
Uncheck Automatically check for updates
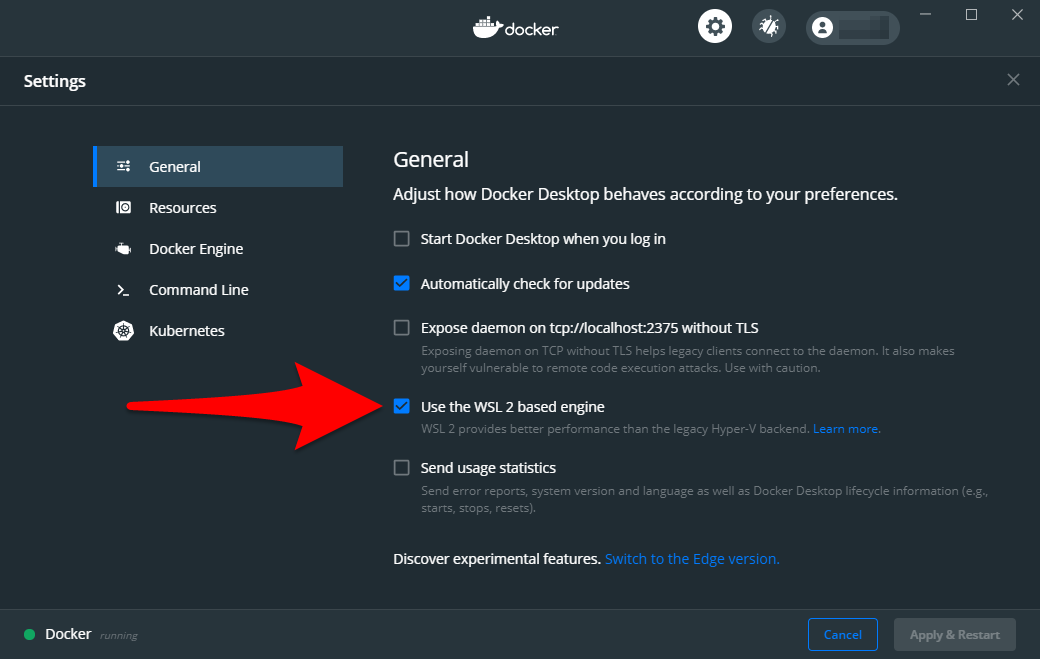[401, 283]
